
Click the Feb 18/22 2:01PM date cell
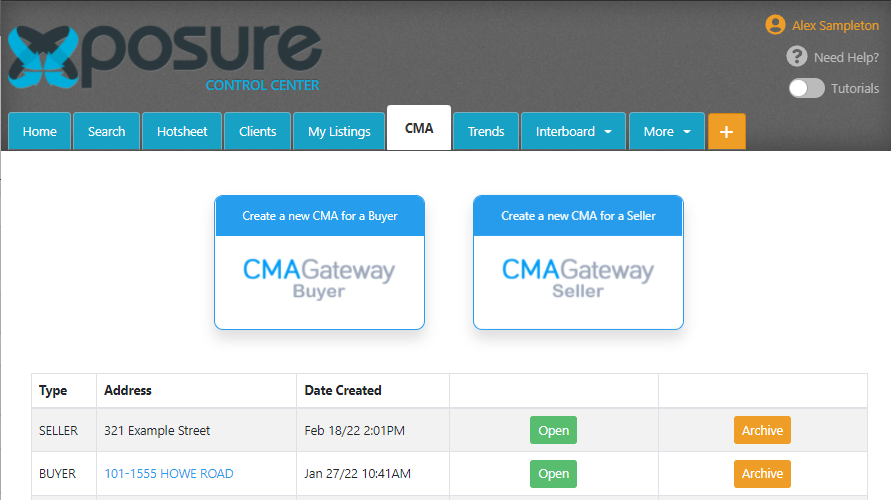pyautogui.click(x=373, y=430)
